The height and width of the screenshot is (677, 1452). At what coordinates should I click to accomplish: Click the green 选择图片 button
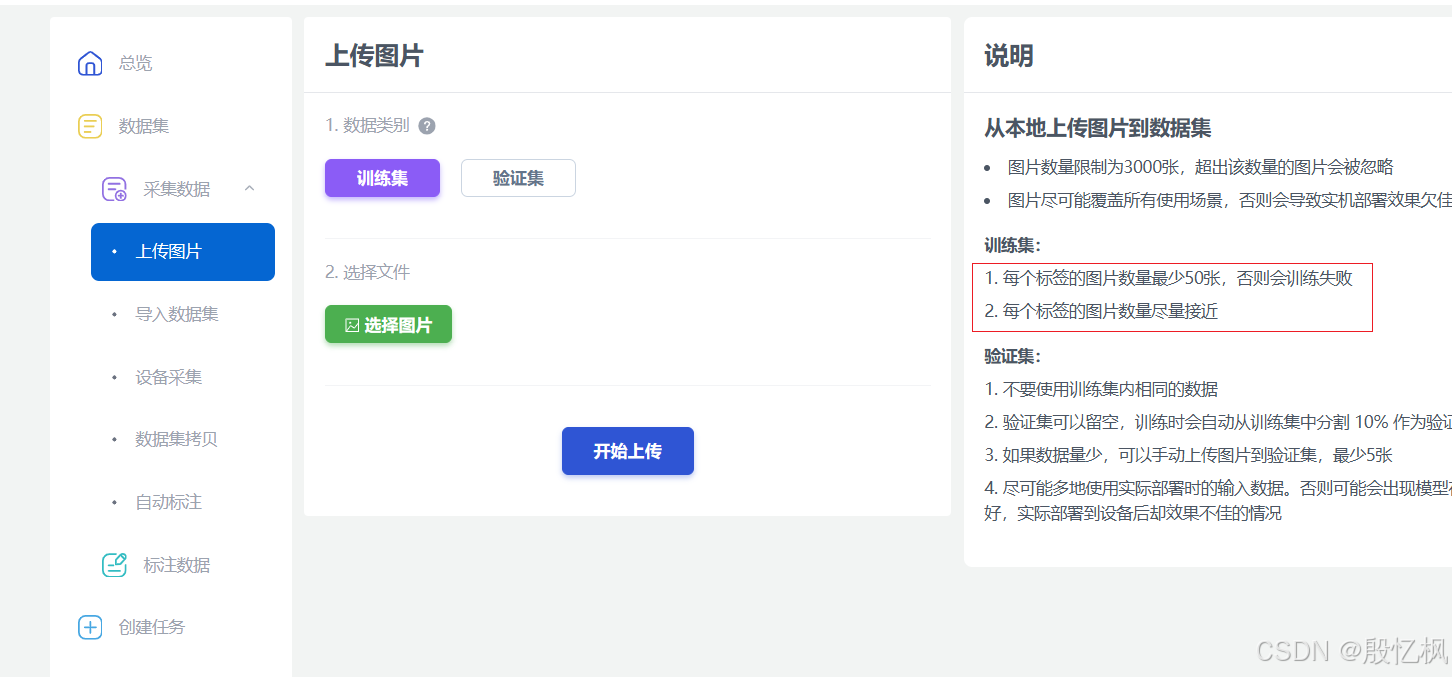click(388, 324)
